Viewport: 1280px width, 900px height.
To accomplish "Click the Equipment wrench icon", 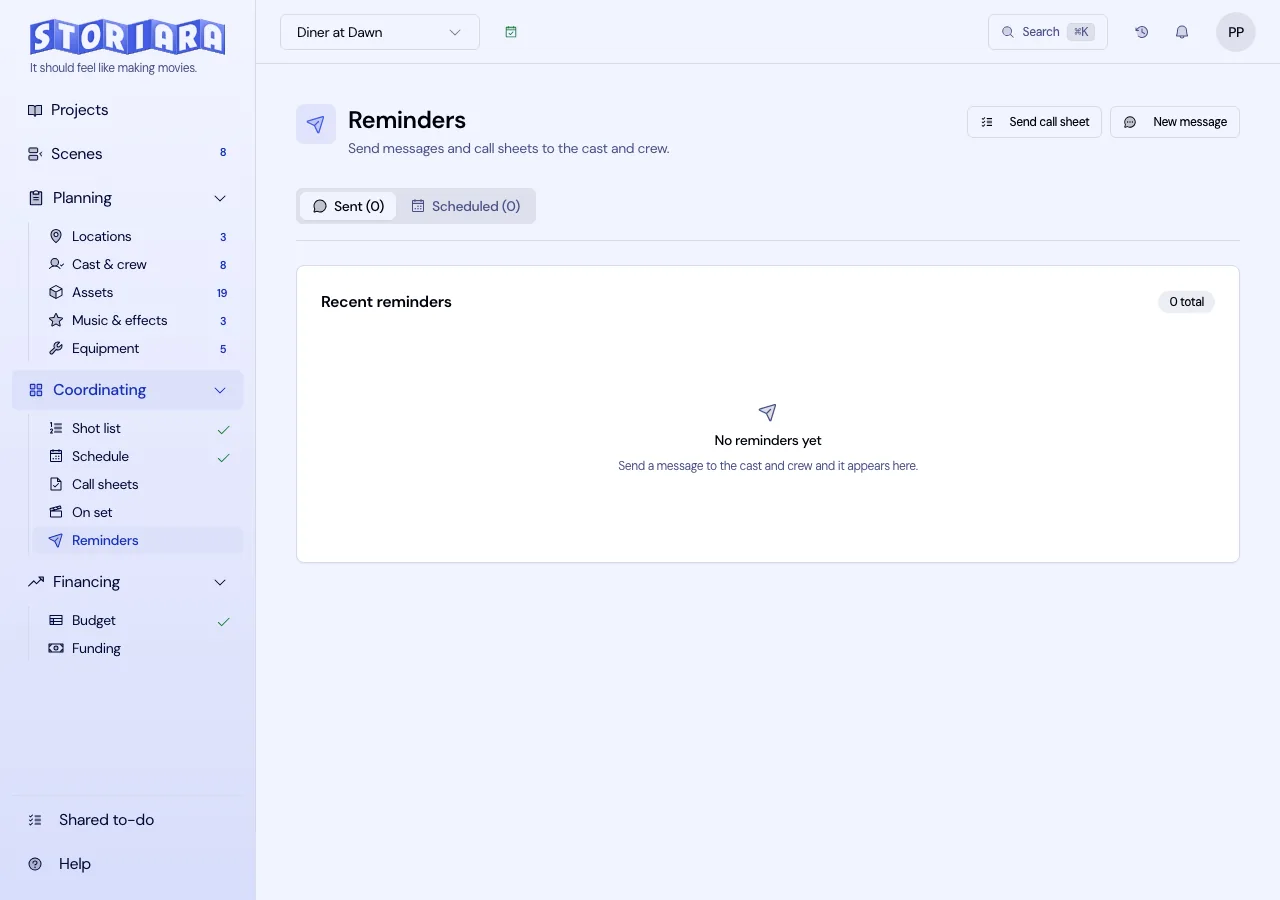I will [56, 348].
